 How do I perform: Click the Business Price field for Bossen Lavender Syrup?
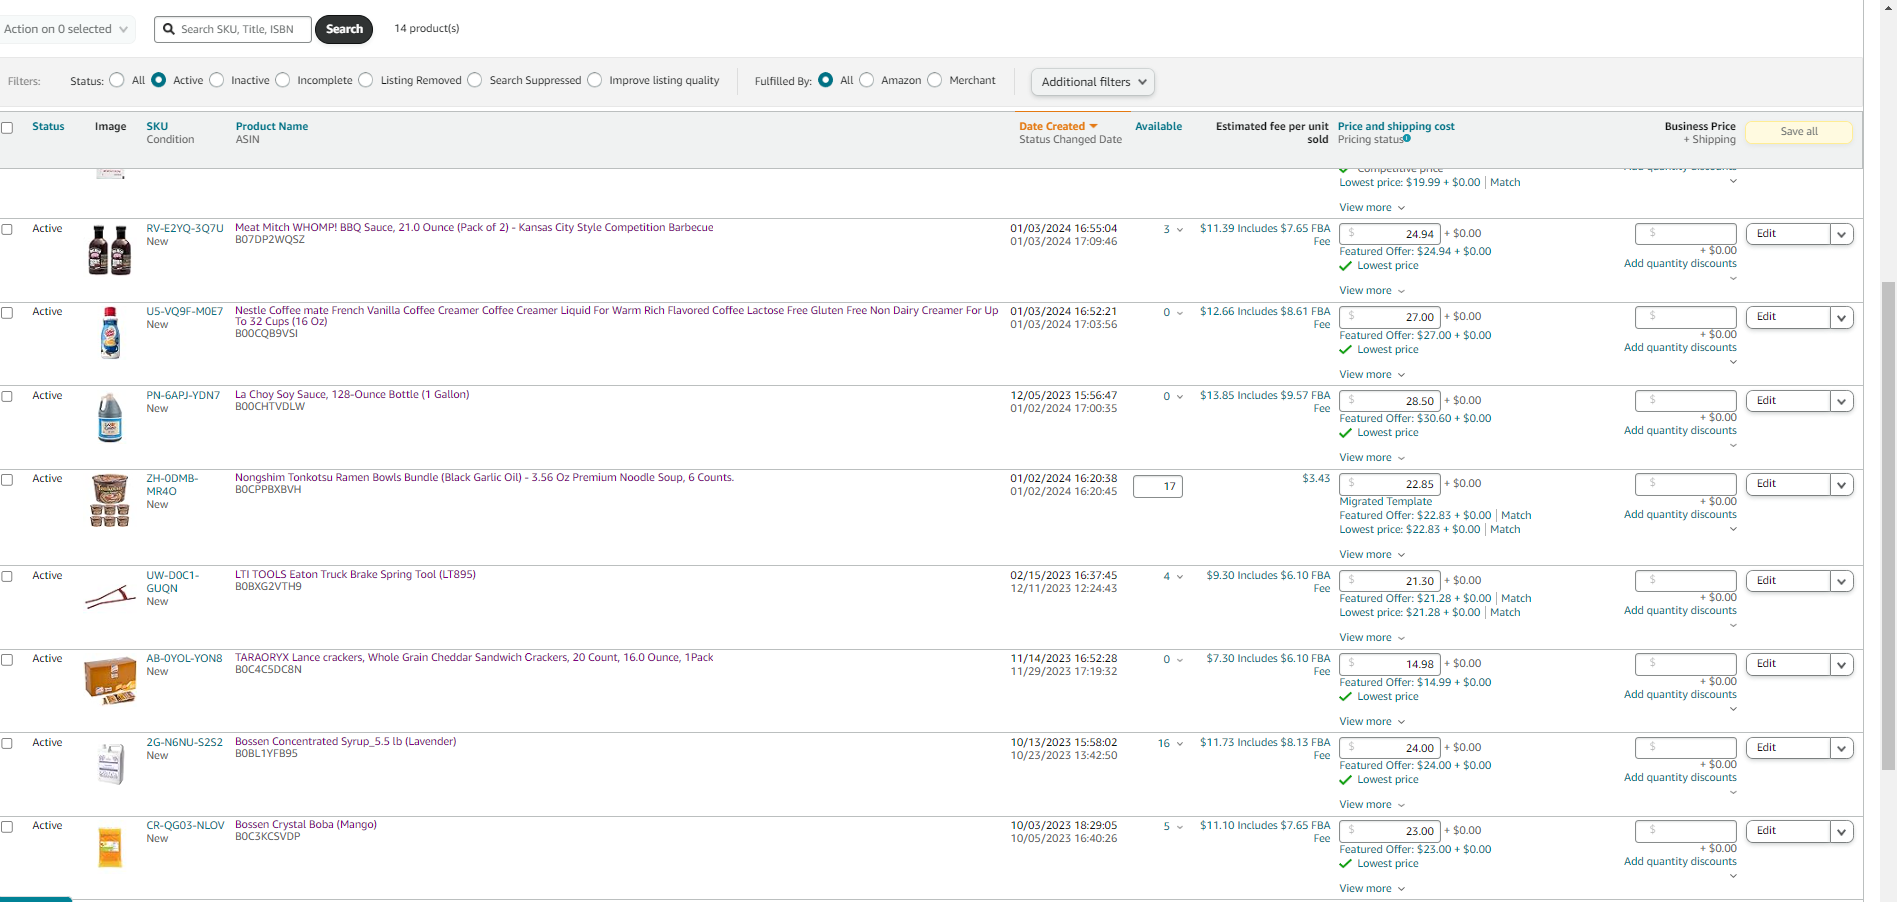pyautogui.click(x=1686, y=748)
